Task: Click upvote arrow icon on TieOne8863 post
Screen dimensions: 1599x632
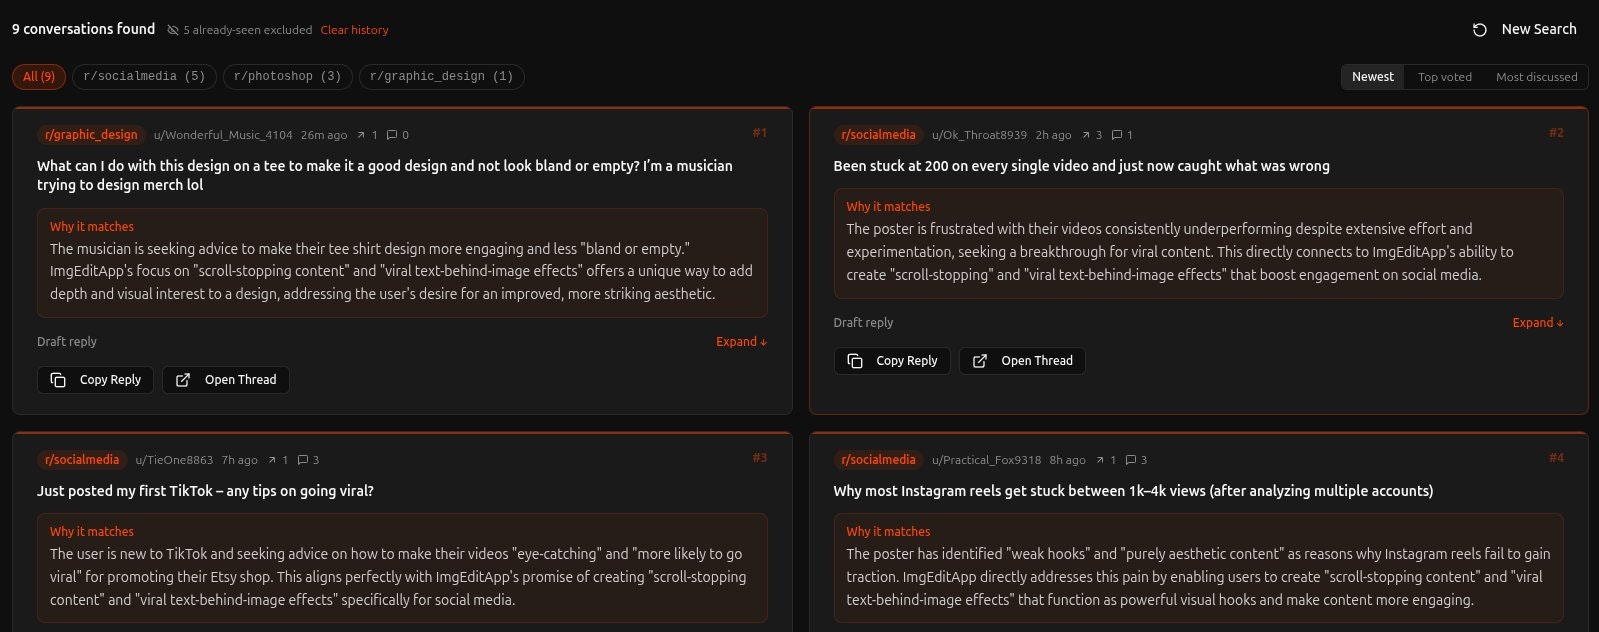Action: (272, 460)
